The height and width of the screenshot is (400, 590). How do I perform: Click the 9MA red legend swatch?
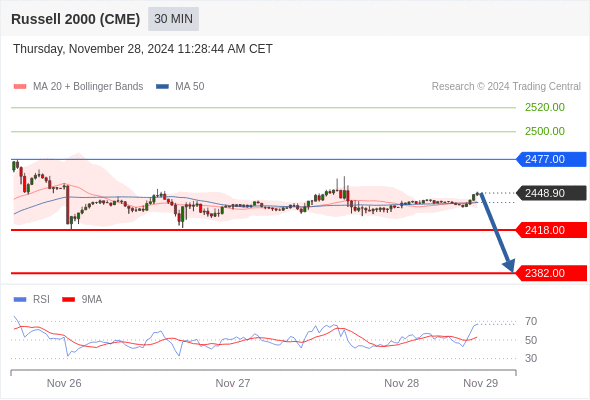pyautogui.click(x=68, y=300)
